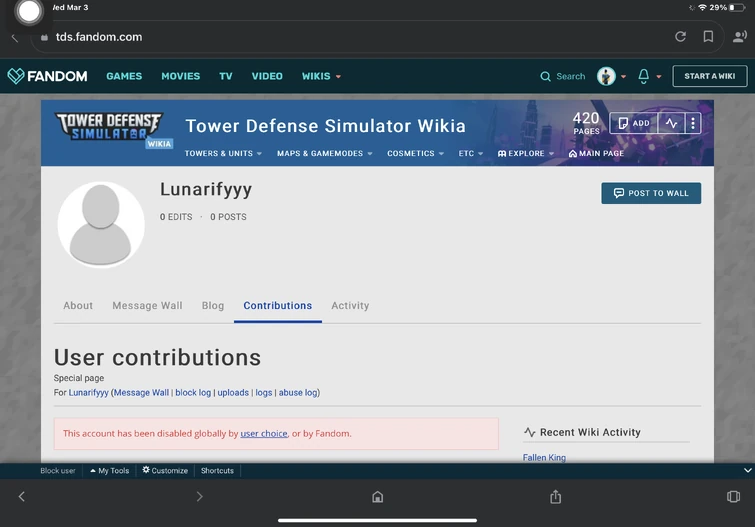Screen dimensions: 755x527
Task: Open Message Wall link in parentheses
Action: (141, 393)
